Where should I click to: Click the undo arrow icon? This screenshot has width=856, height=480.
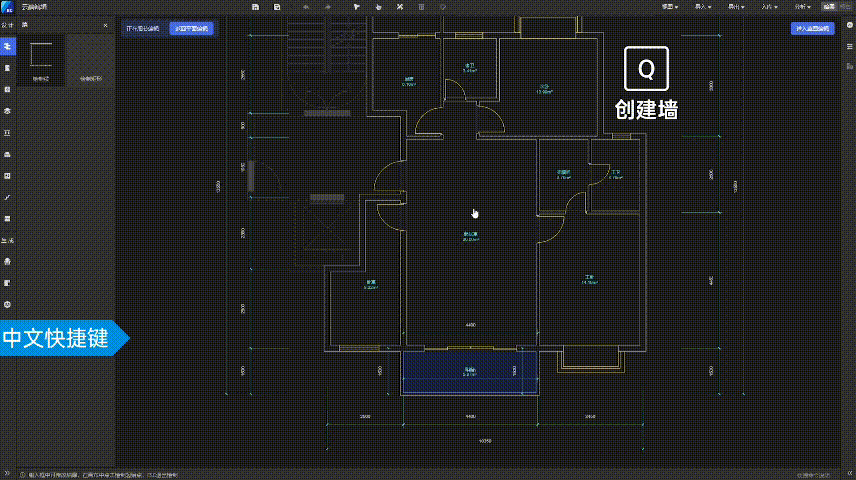306,7
